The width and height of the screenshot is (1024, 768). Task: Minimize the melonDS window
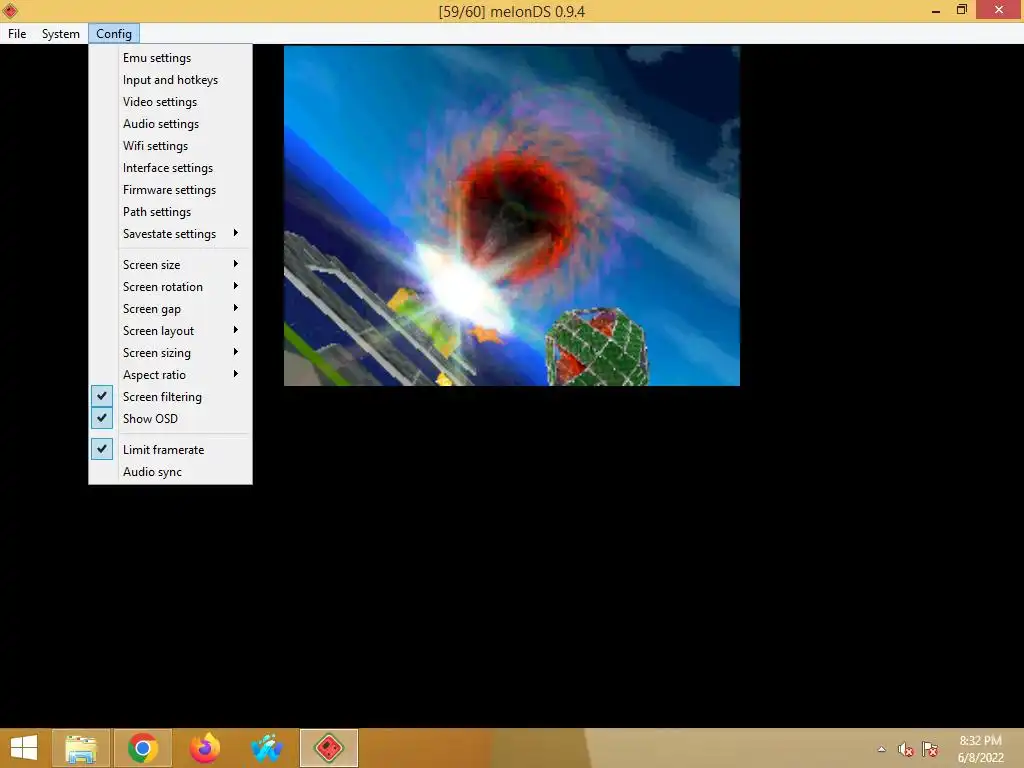[936, 10]
